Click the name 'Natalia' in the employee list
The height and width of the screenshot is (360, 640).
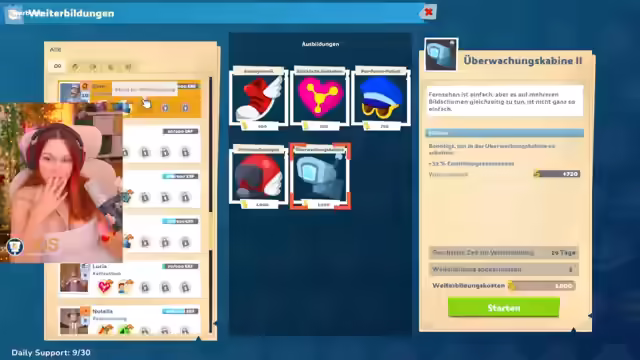pyautogui.click(x=102, y=311)
